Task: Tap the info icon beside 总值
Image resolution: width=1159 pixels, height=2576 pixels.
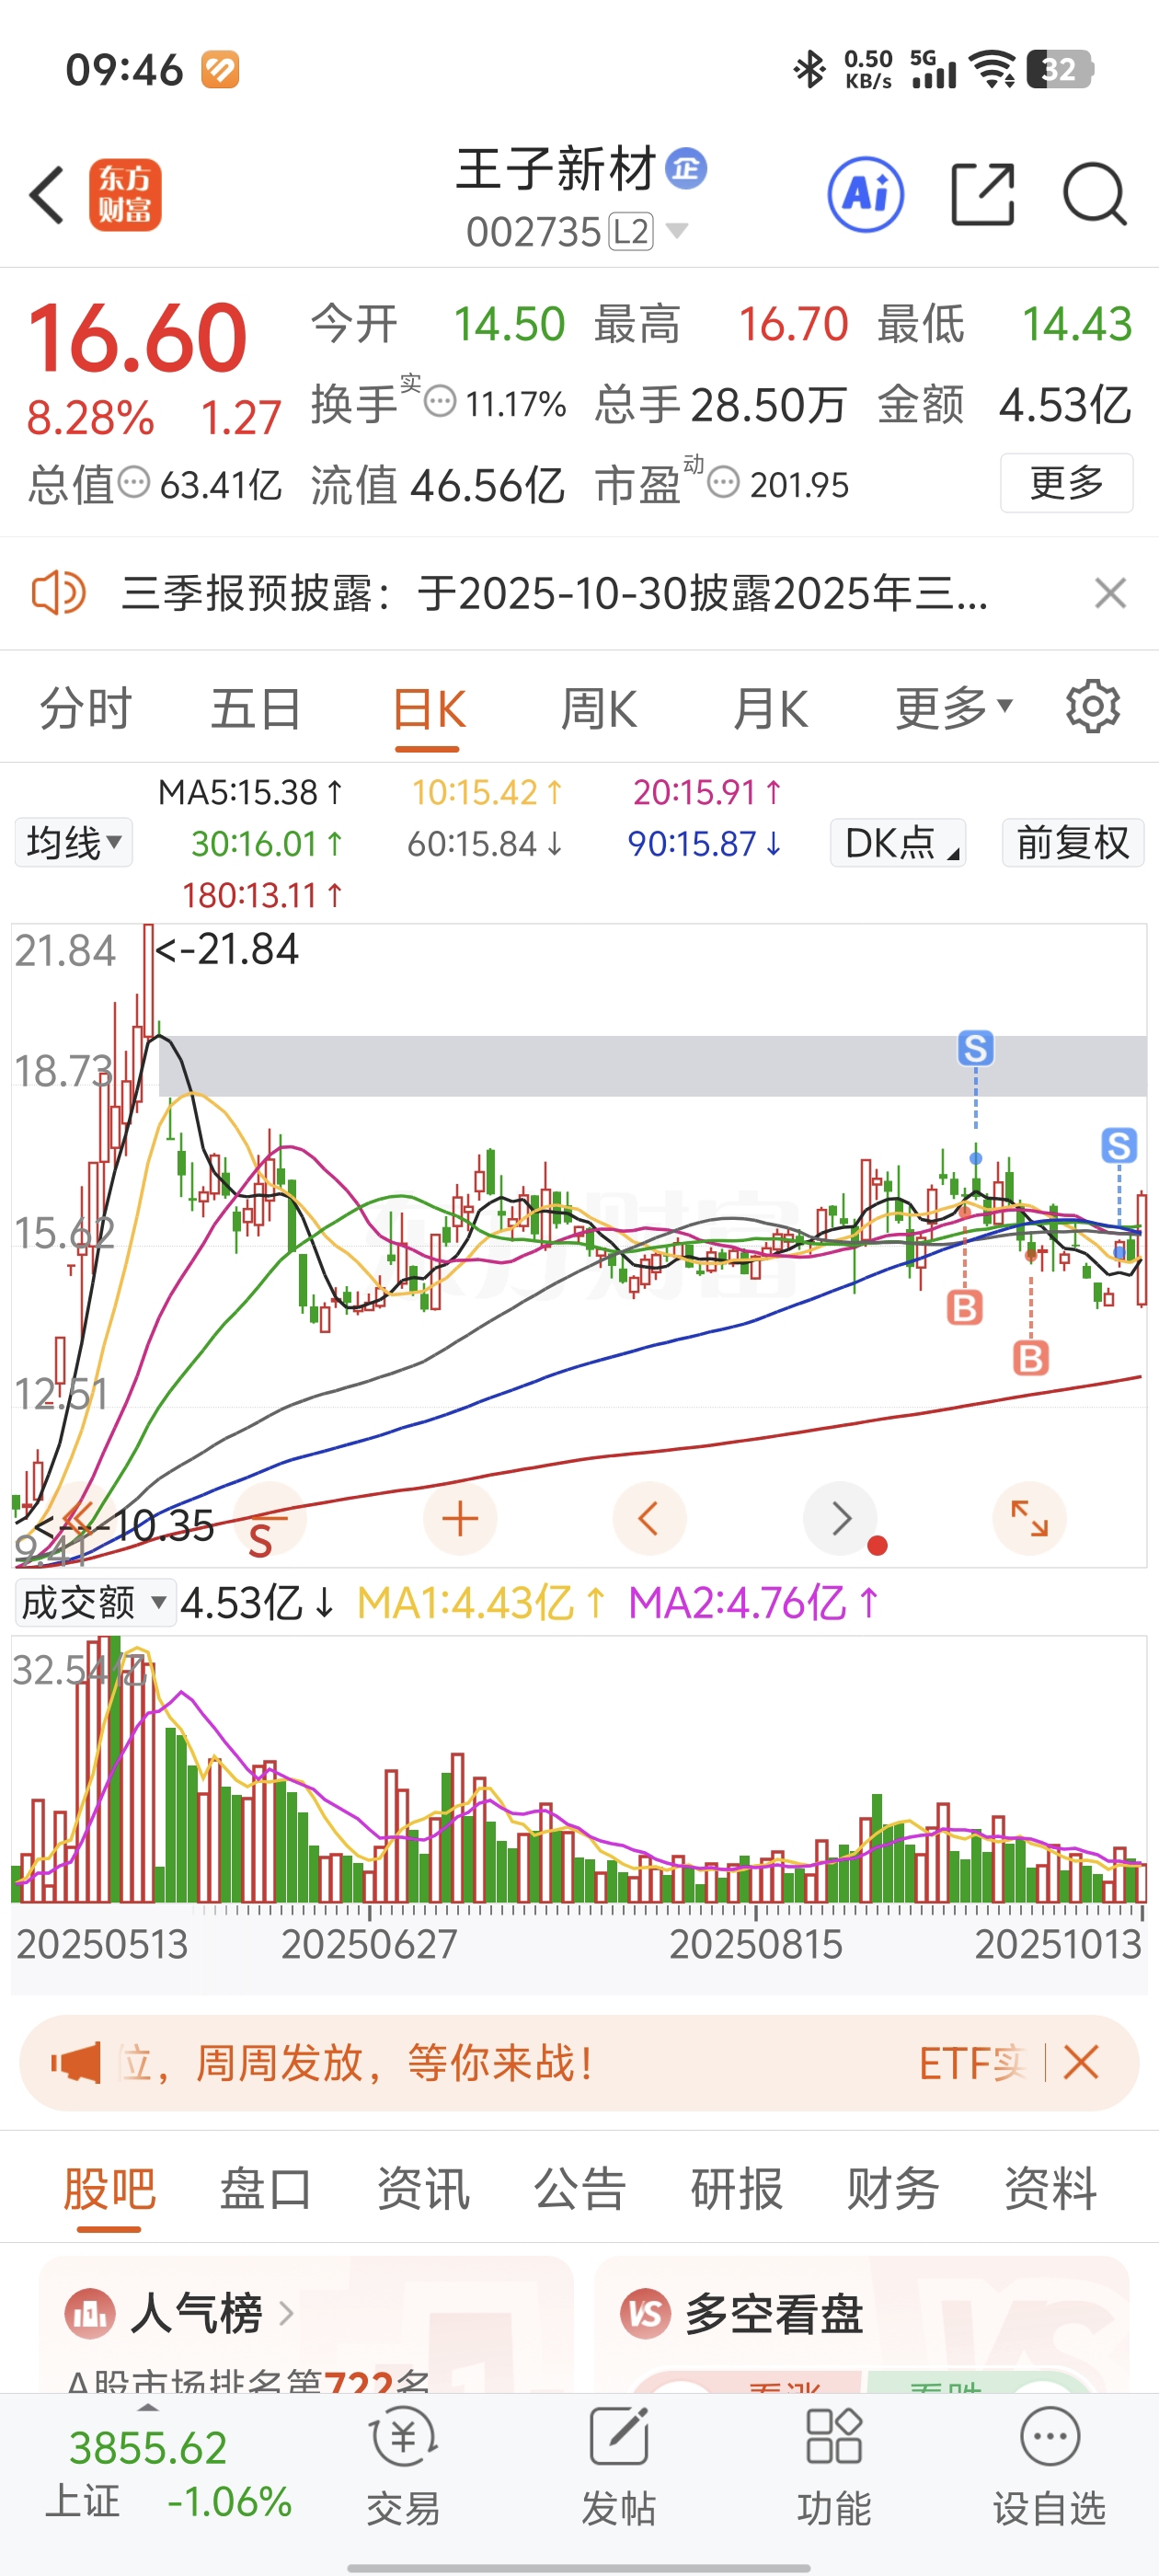Action: pyautogui.click(x=134, y=482)
